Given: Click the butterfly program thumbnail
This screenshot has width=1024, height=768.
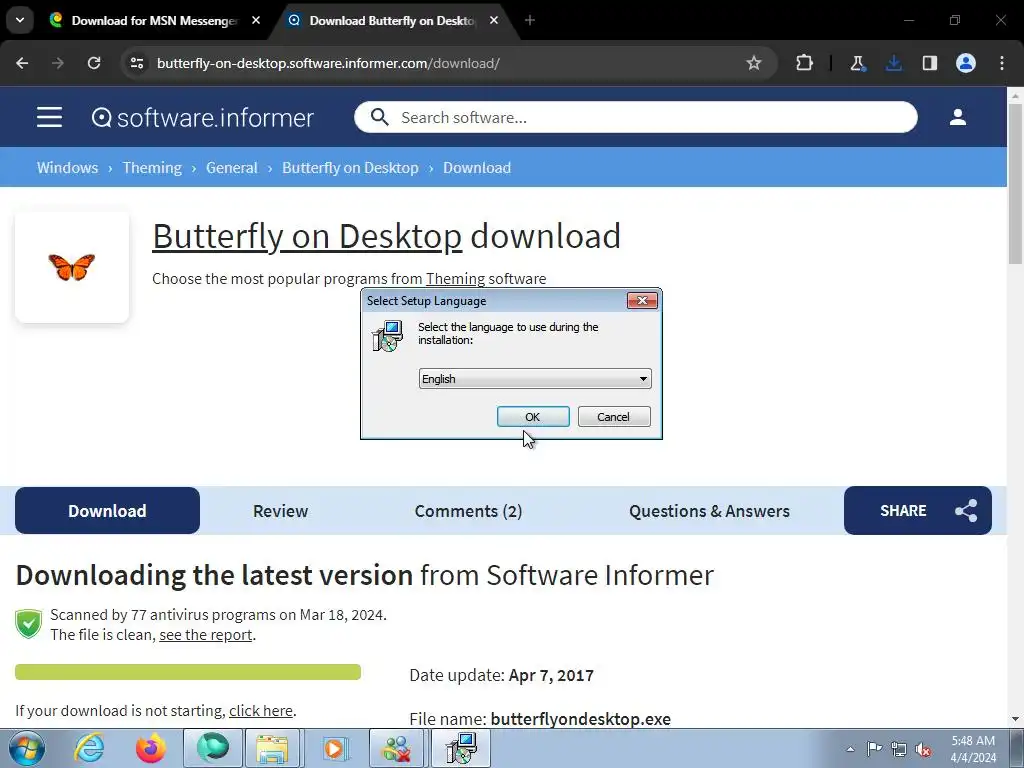Looking at the screenshot, I should click(x=72, y=267).
